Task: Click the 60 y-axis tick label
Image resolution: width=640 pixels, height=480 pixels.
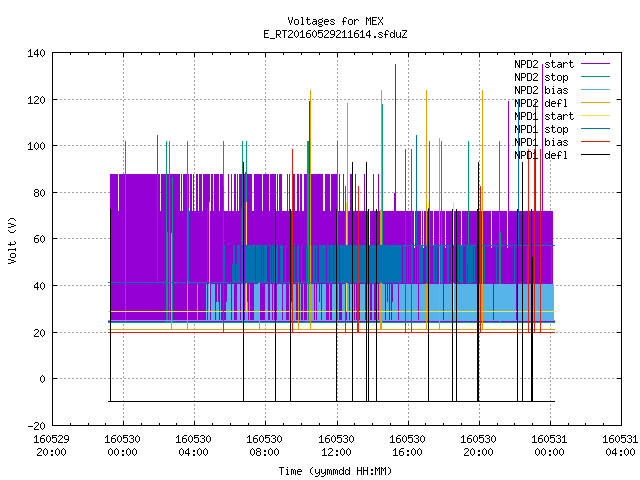Action: [x=39, y=239]
